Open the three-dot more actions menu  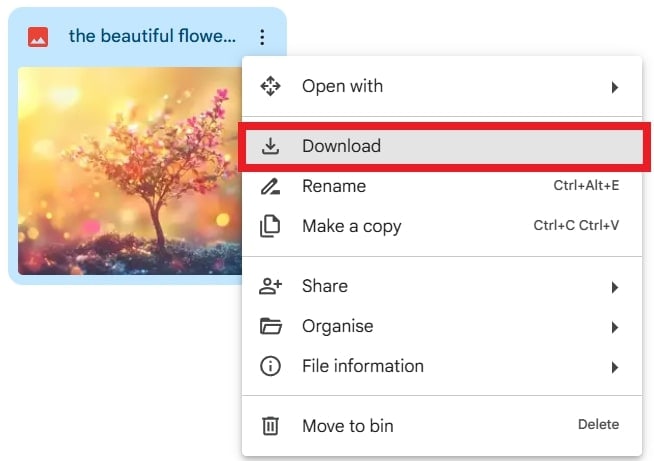[262, 38]
